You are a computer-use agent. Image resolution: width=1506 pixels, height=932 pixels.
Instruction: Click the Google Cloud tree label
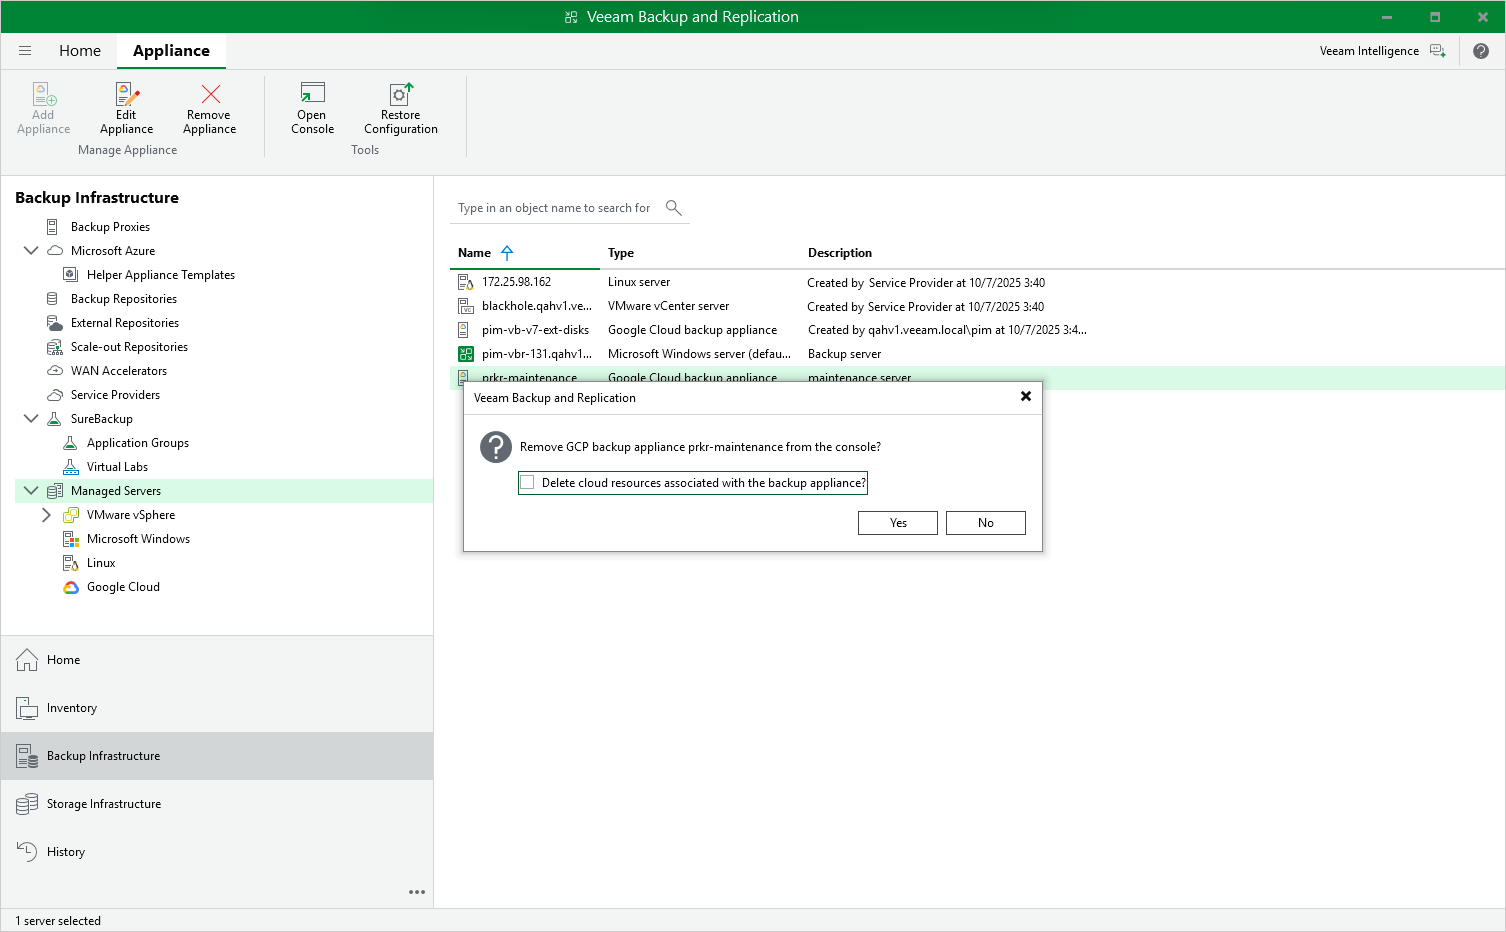click(x=123, y=587)
